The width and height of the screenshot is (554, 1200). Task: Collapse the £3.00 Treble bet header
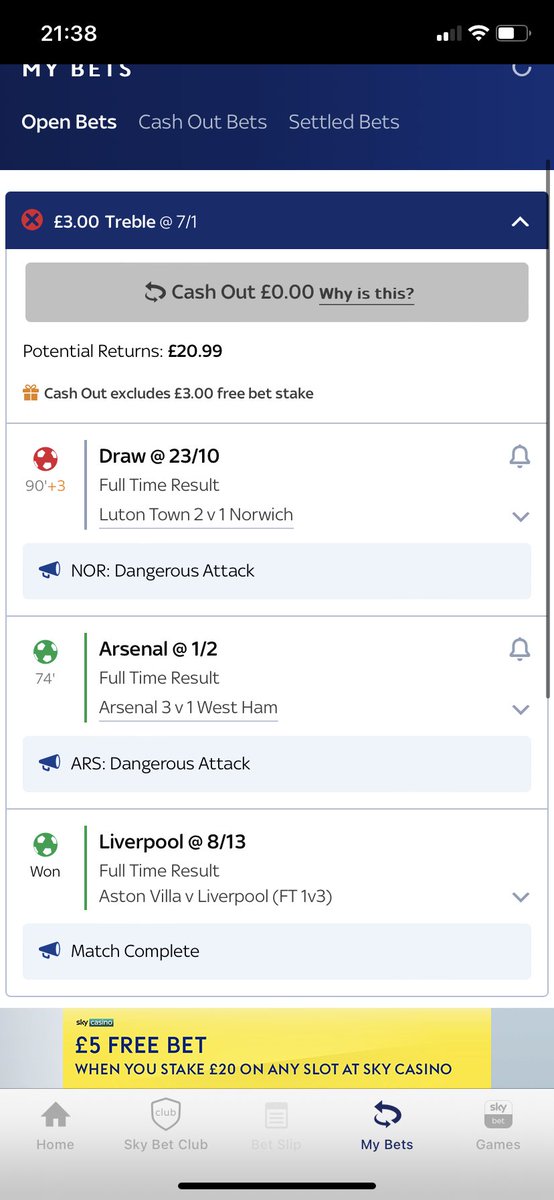[520, 221]
